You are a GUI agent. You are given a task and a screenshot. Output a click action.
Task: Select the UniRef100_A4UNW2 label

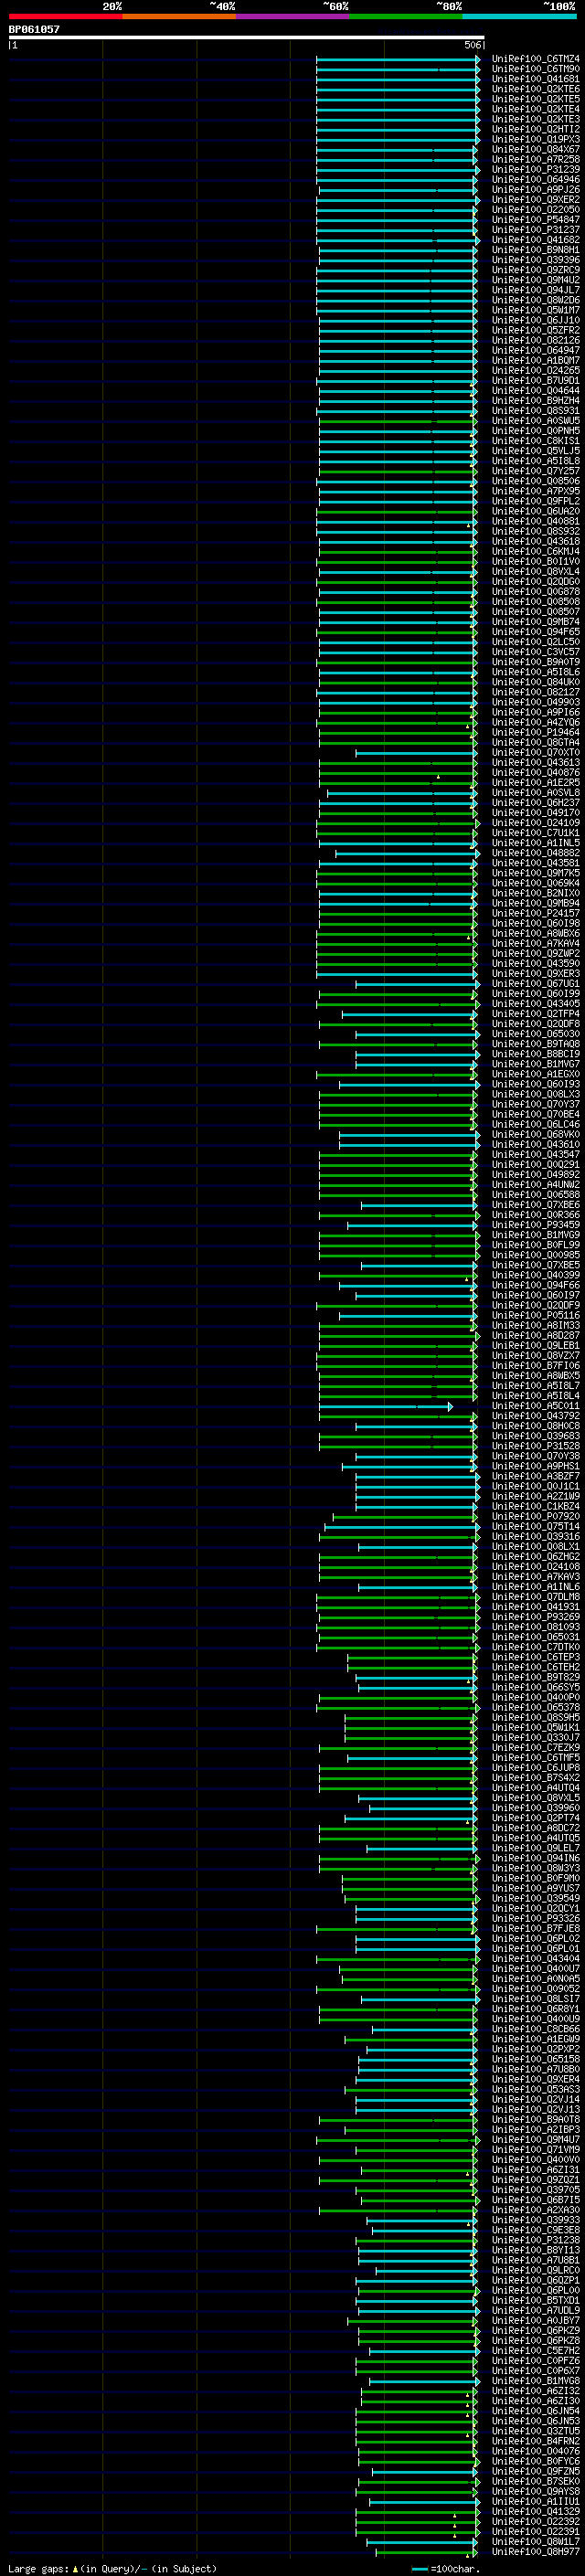(535, 1185)
